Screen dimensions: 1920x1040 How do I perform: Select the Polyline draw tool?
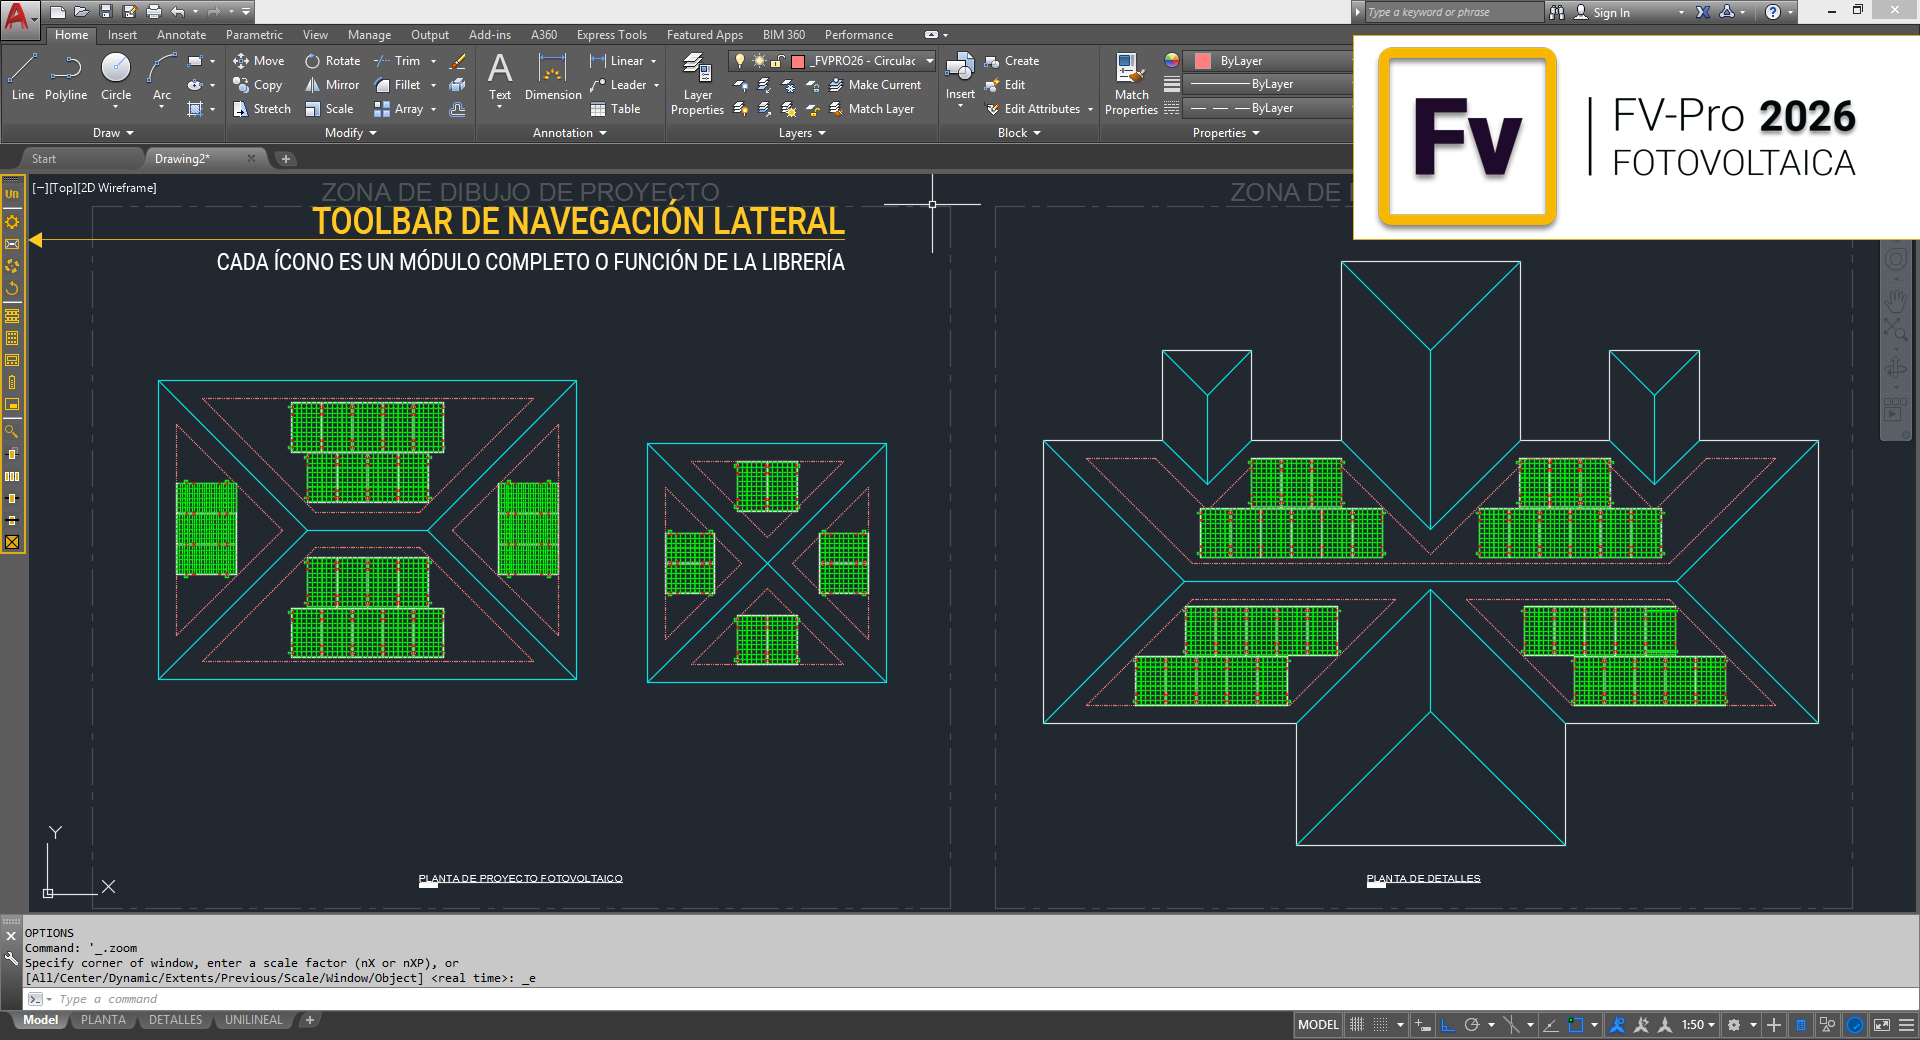click(x=66, y=77)
